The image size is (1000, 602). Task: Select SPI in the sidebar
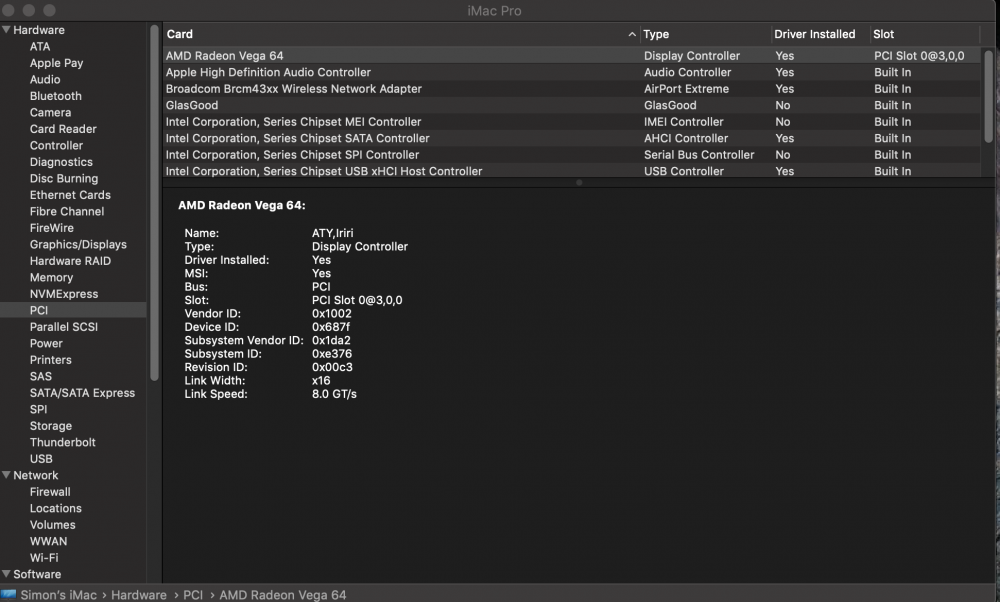(x=38, y=409)
